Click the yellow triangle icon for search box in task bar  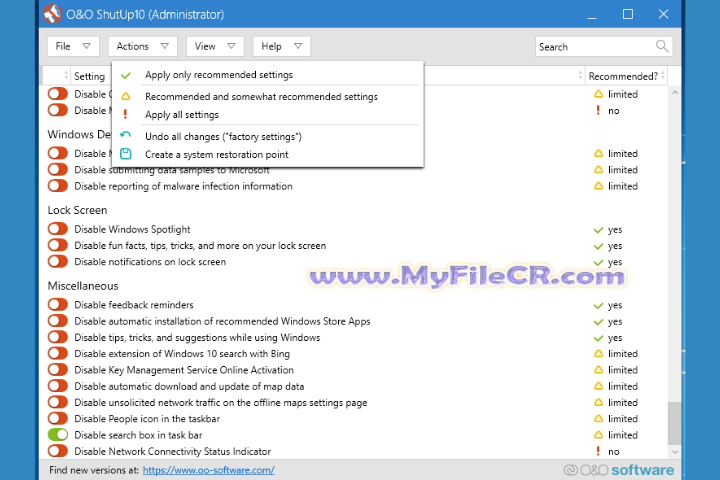598,435
